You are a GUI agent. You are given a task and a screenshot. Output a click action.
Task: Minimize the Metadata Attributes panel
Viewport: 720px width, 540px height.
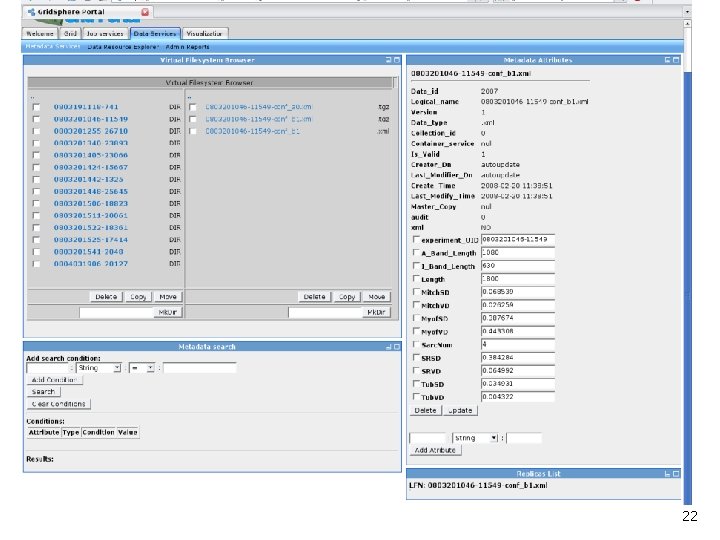coord(667,60)
